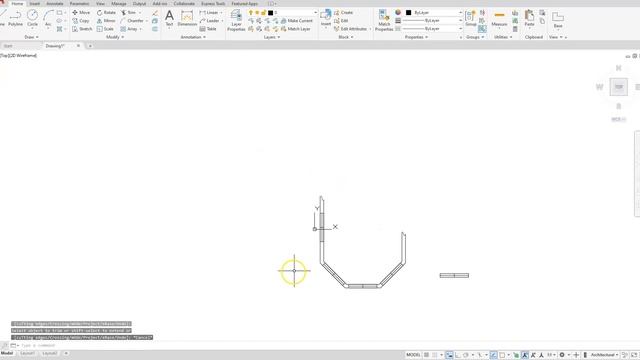Select the Polyline tool

(x=16, y=18)
